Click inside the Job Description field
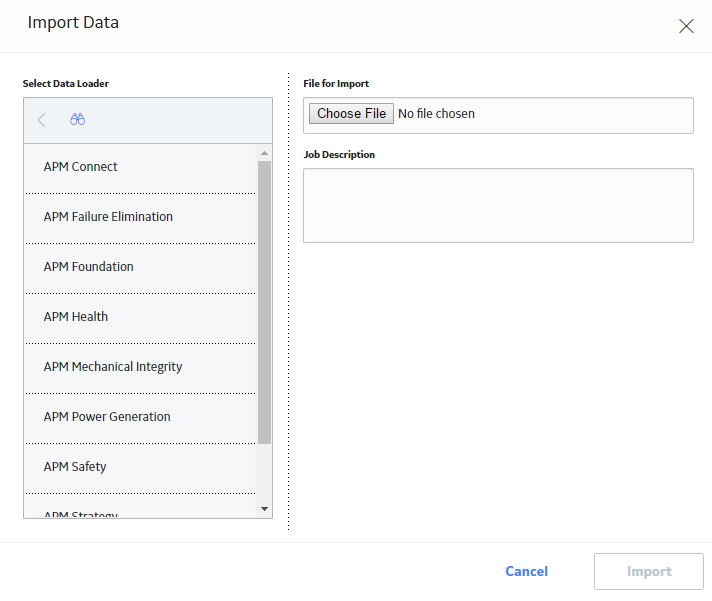 pyautogui.click(x=498, y=206)
